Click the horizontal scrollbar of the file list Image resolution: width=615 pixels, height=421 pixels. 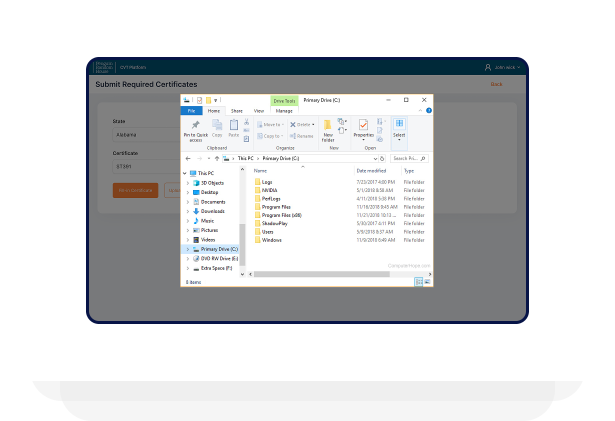point(322,274)
